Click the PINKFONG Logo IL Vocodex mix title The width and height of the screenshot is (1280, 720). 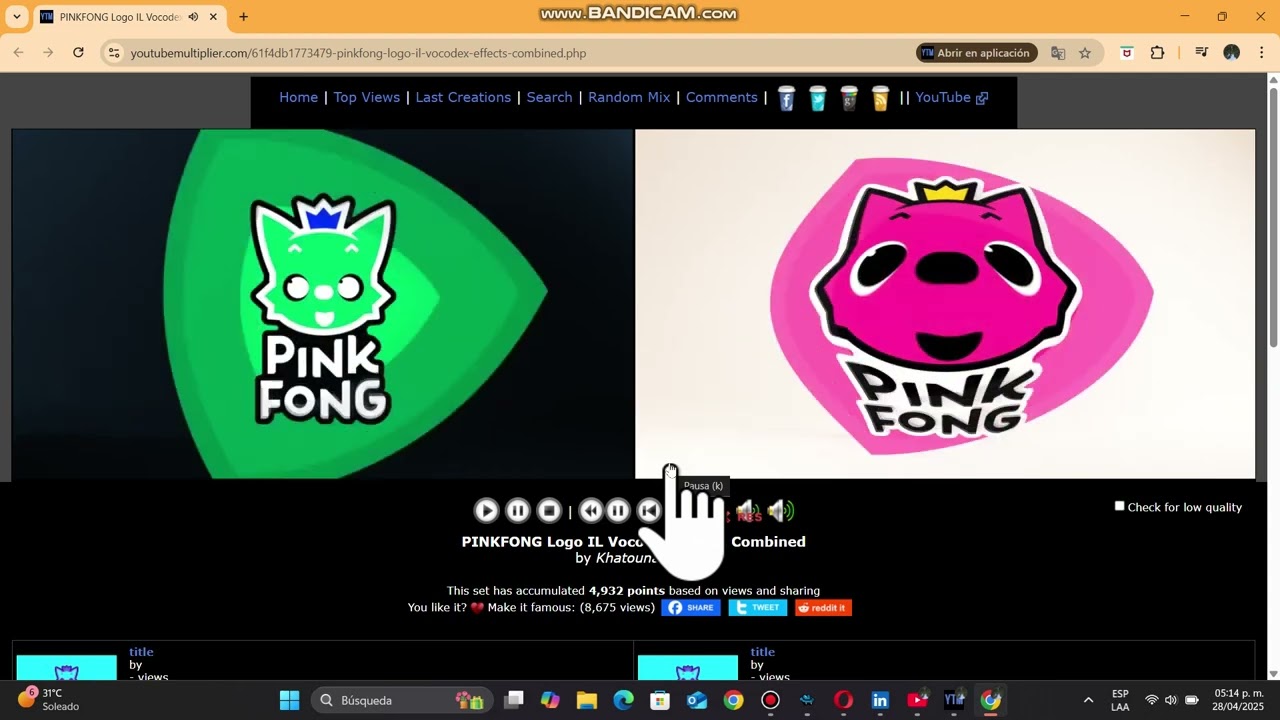pos(633,541)
